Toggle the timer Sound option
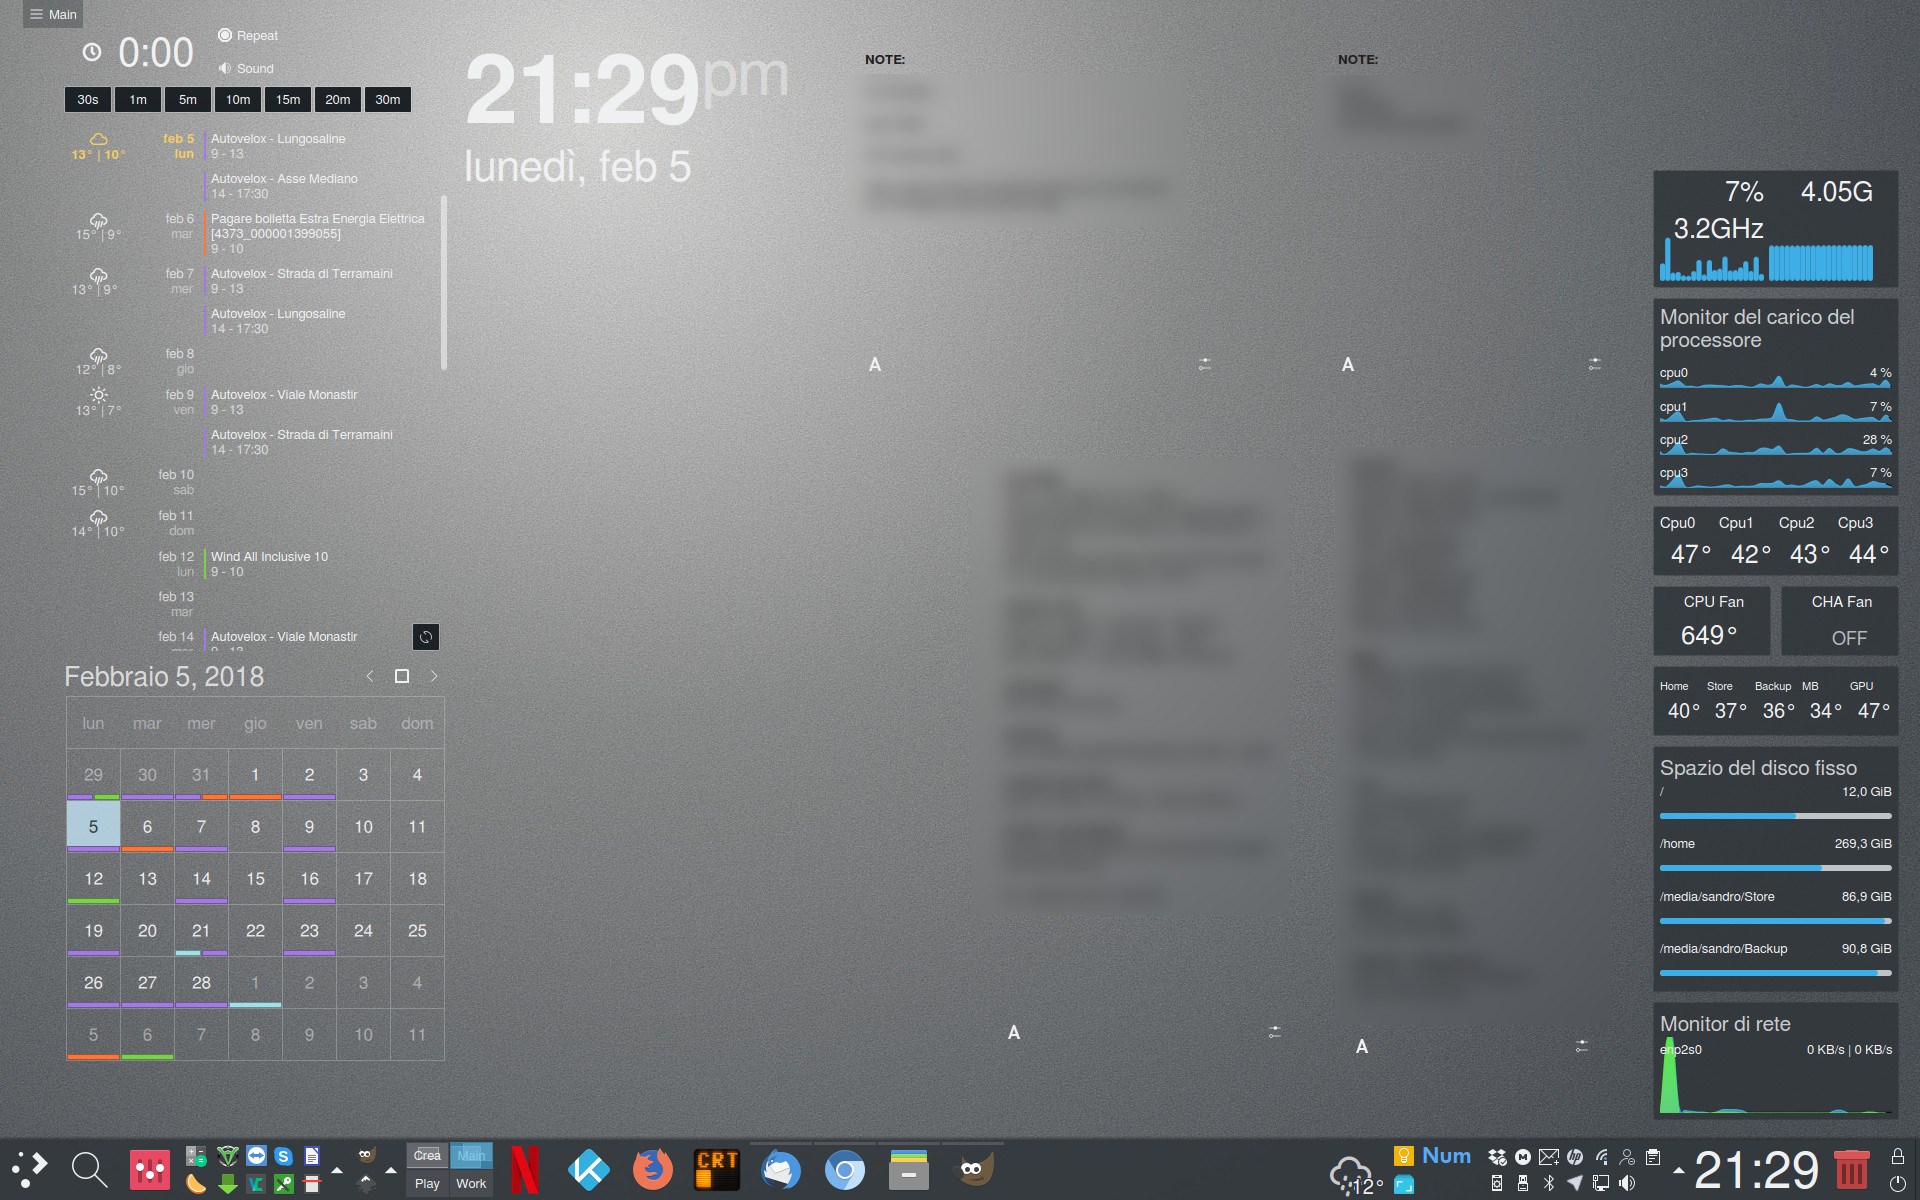 246,68
